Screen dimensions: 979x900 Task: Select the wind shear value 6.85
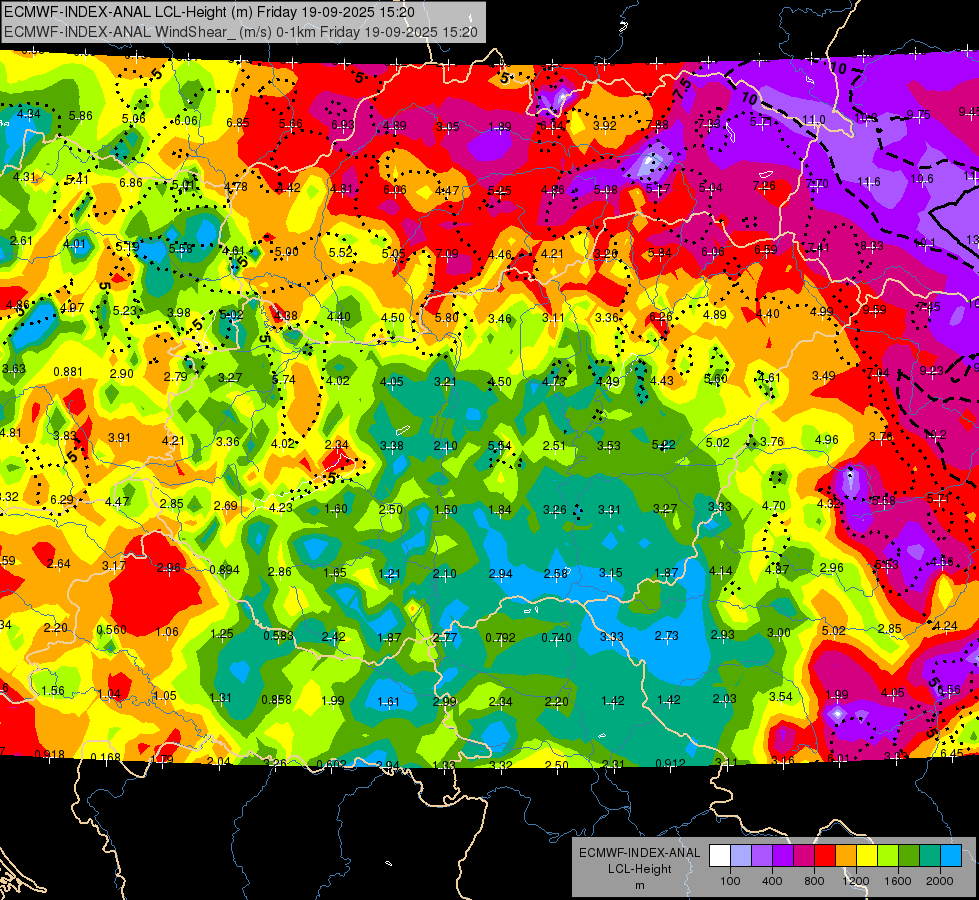click(x=238, y=123)
